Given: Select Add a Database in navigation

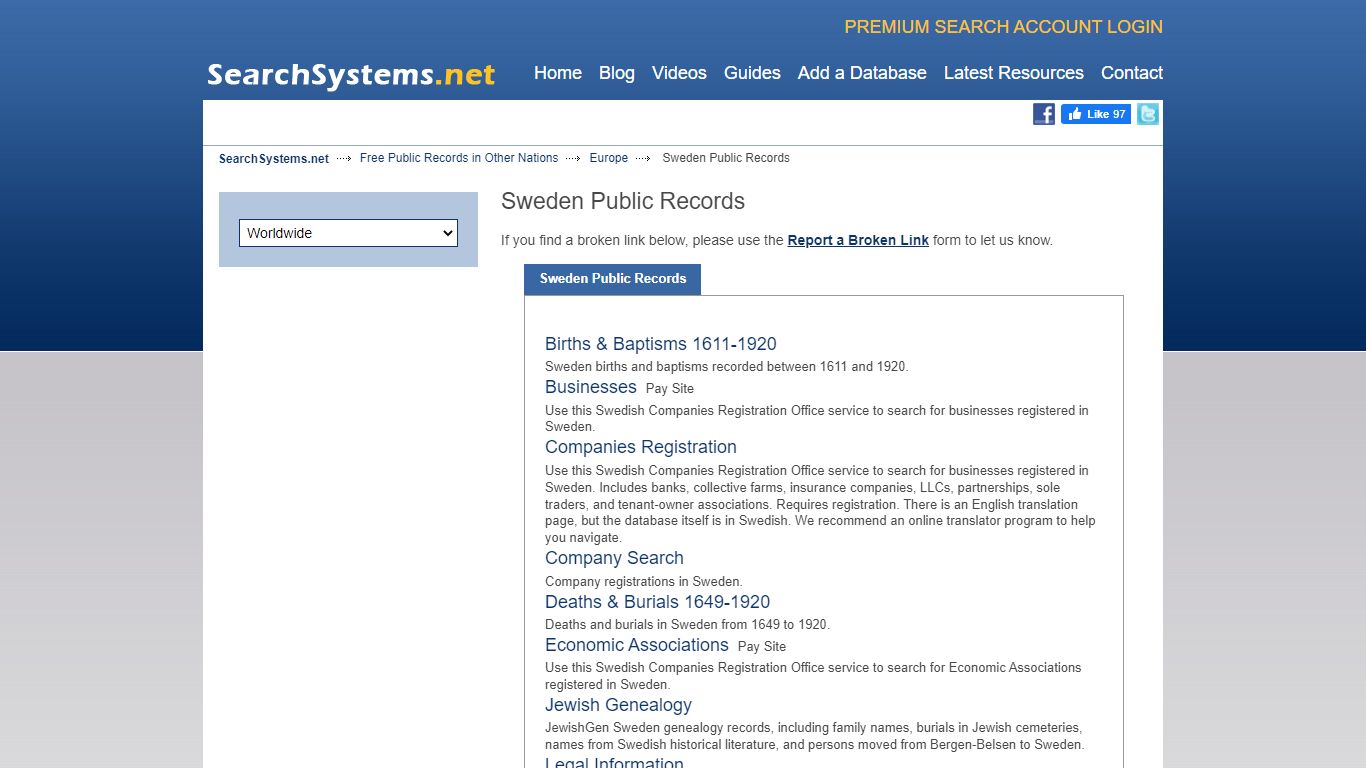Looking at the screenshot, I should [x=862, y=73].
